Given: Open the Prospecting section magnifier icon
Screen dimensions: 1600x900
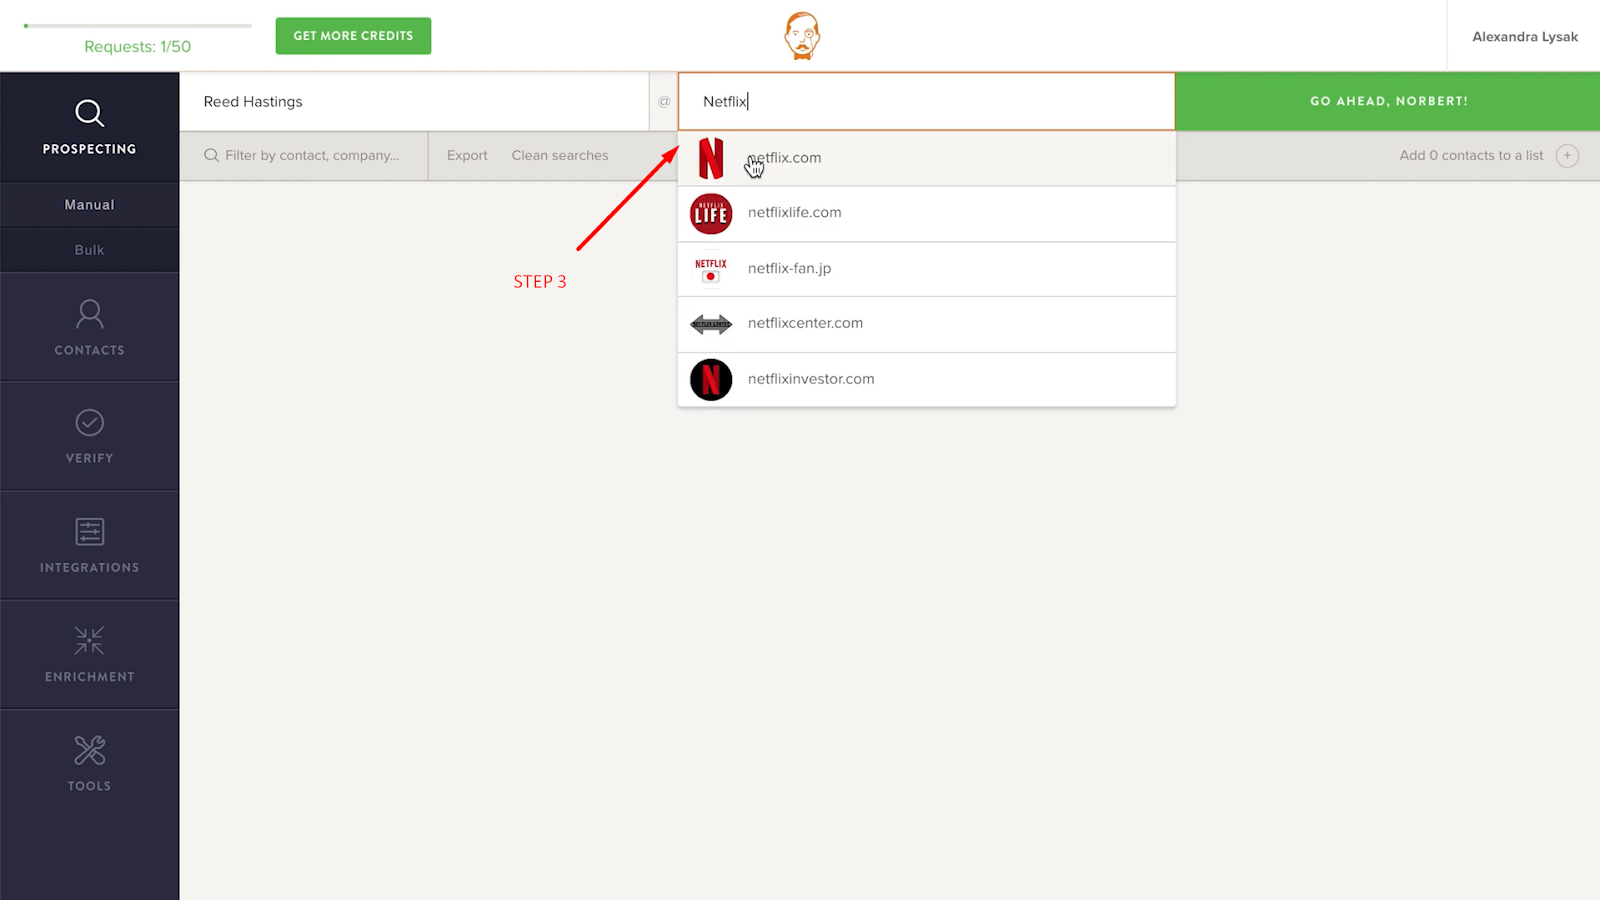Looking at the screenshot, I should (x=89, y=113).
